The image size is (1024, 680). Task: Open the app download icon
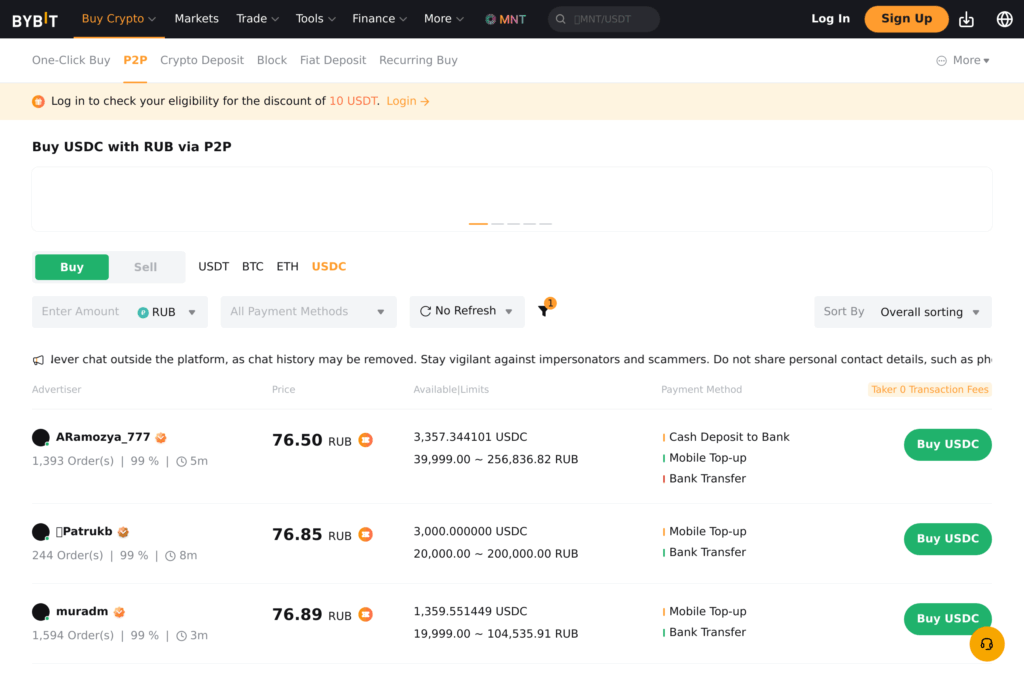click(967, 20)
